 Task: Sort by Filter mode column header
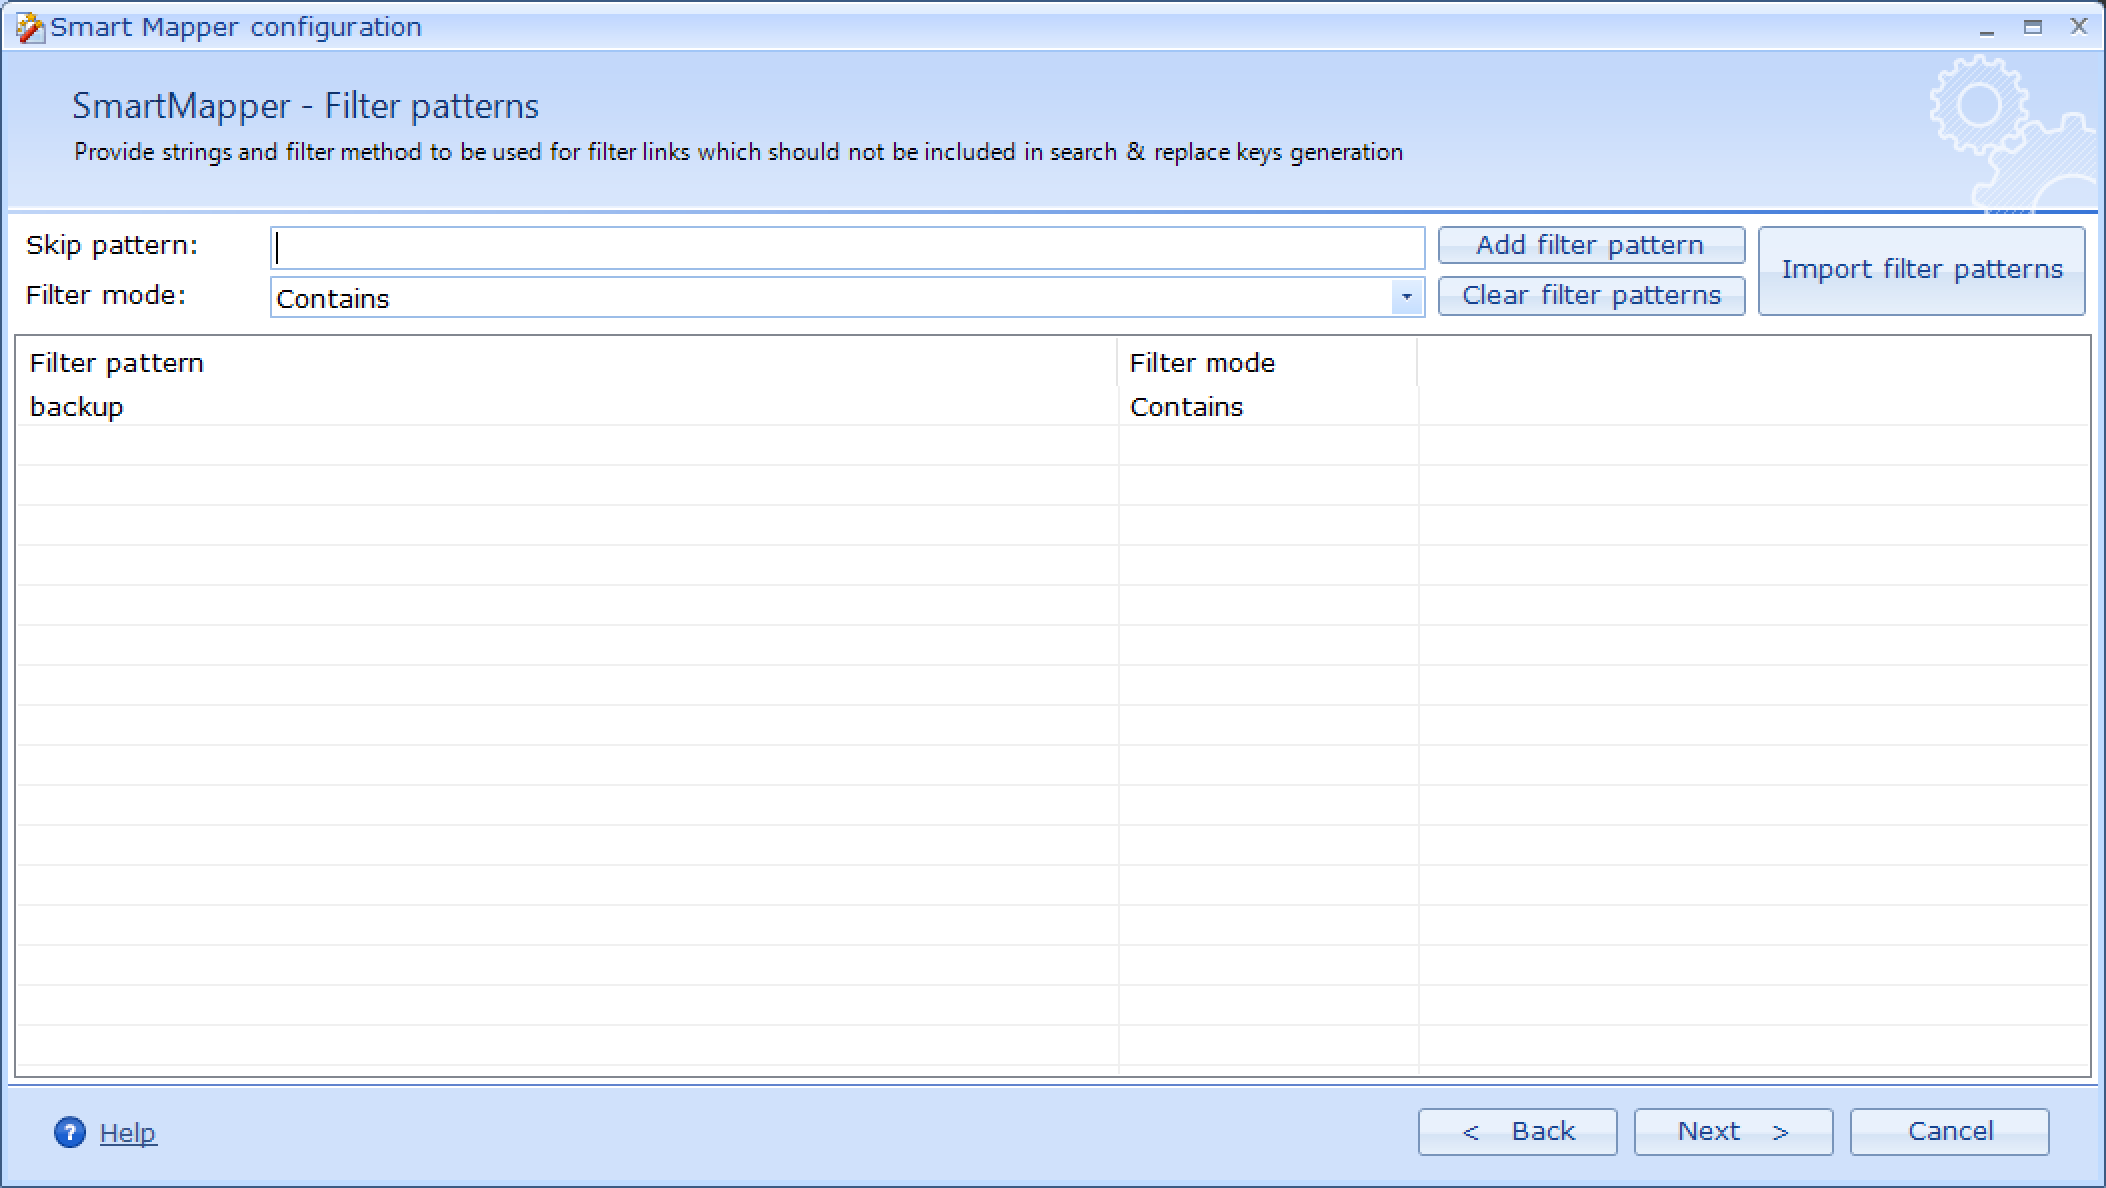(x=1267, y=362)
